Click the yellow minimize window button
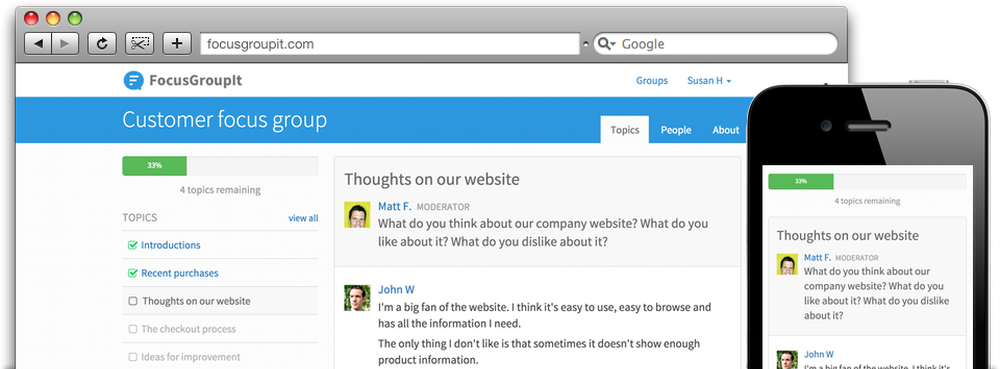 click(x=53, y=18)
